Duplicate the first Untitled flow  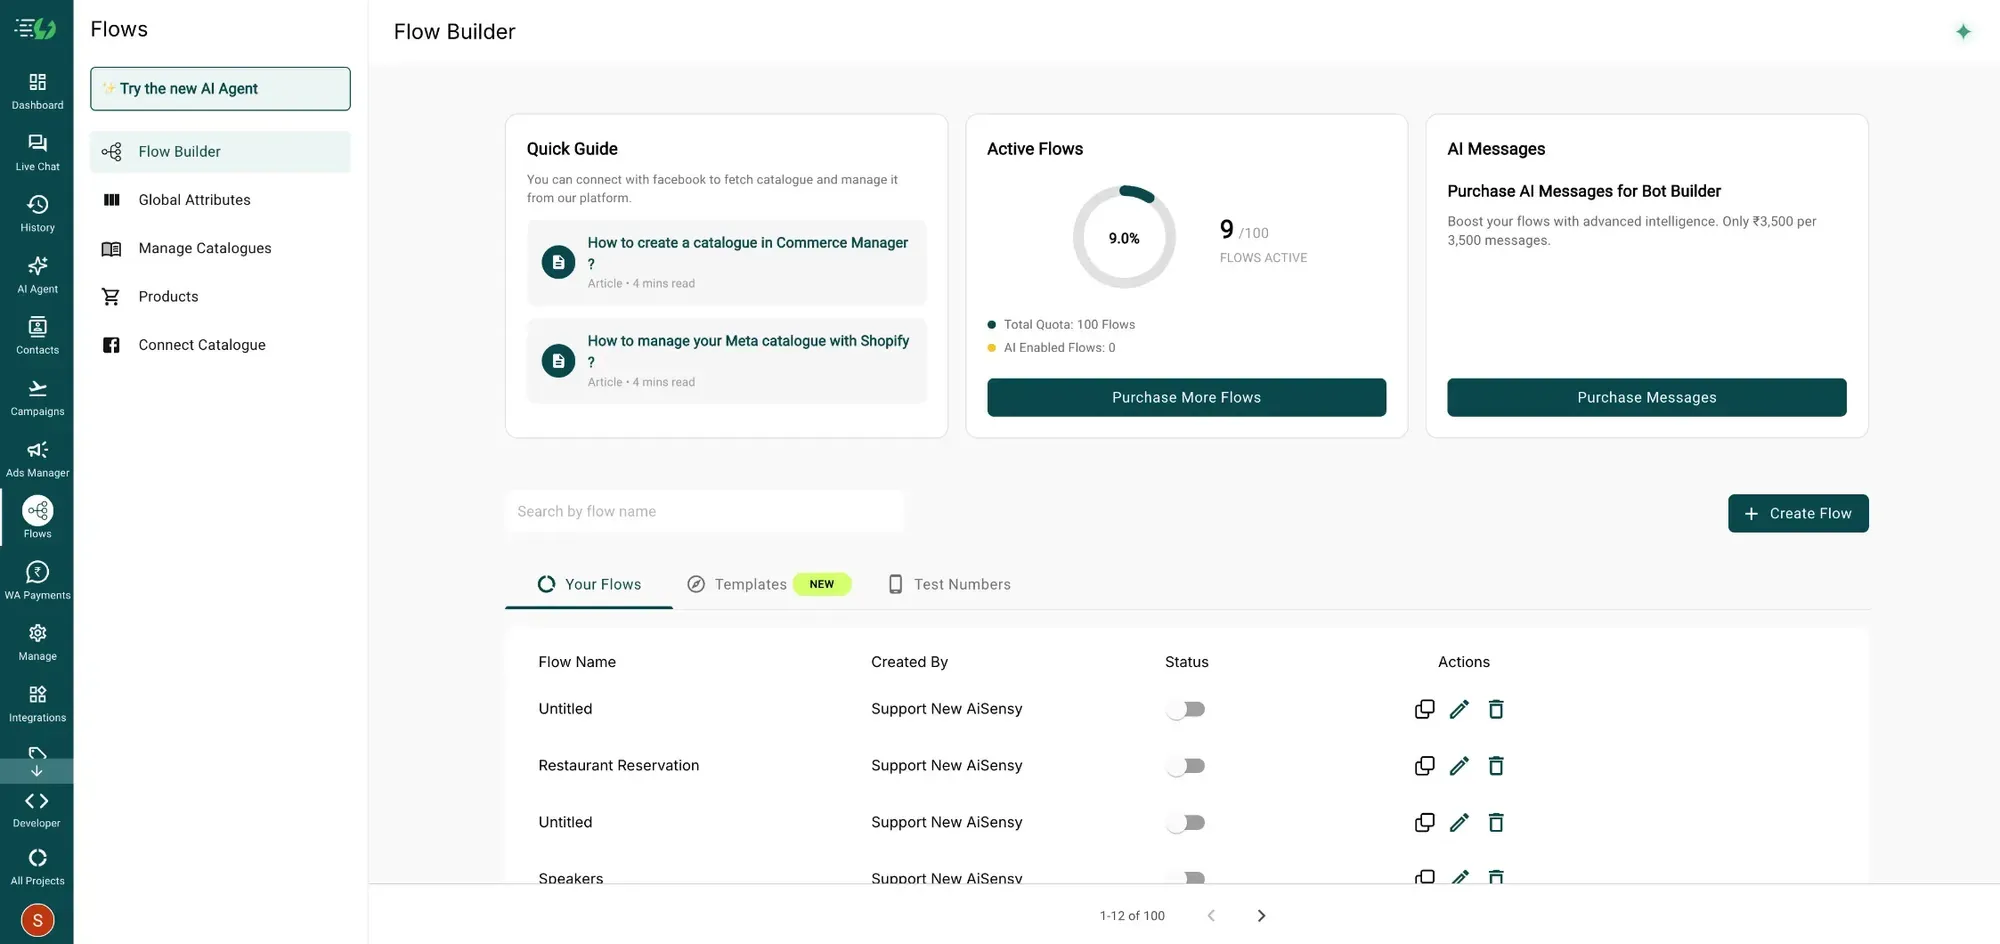coord(1424,709)
